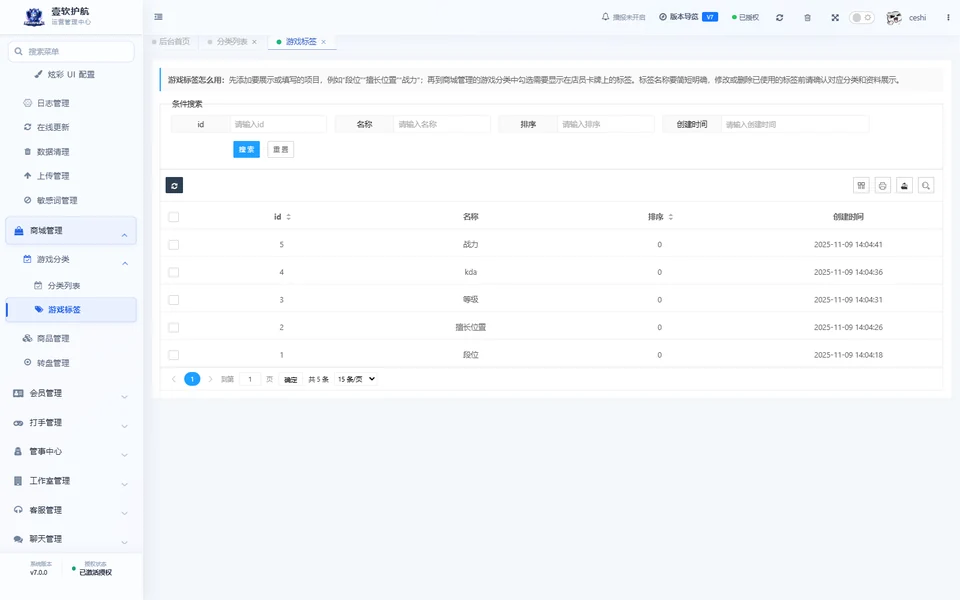The height and width of the screenshot is (600, 960).
Task: Click the table search magnifier icon
Action: 926,186
